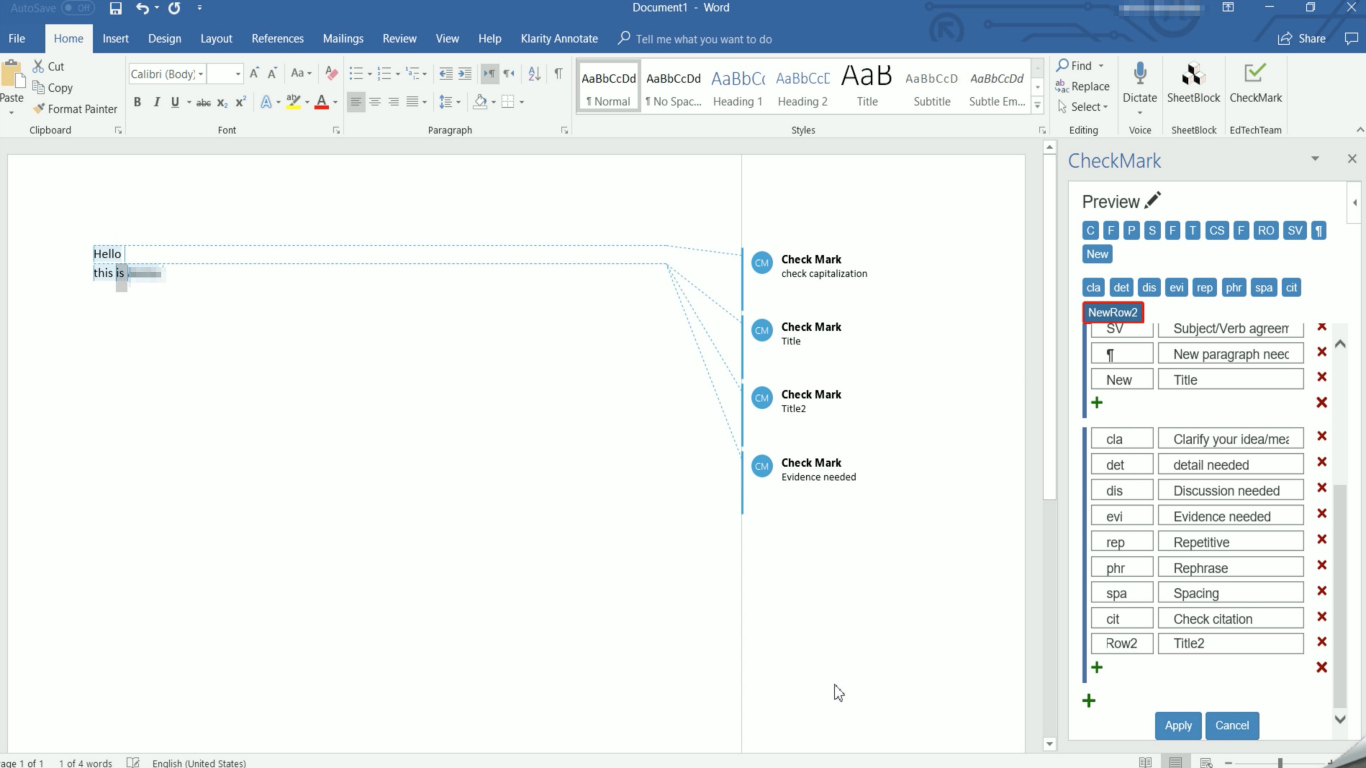
Task: Open the font name dropdown
Action: click(200, 74)
